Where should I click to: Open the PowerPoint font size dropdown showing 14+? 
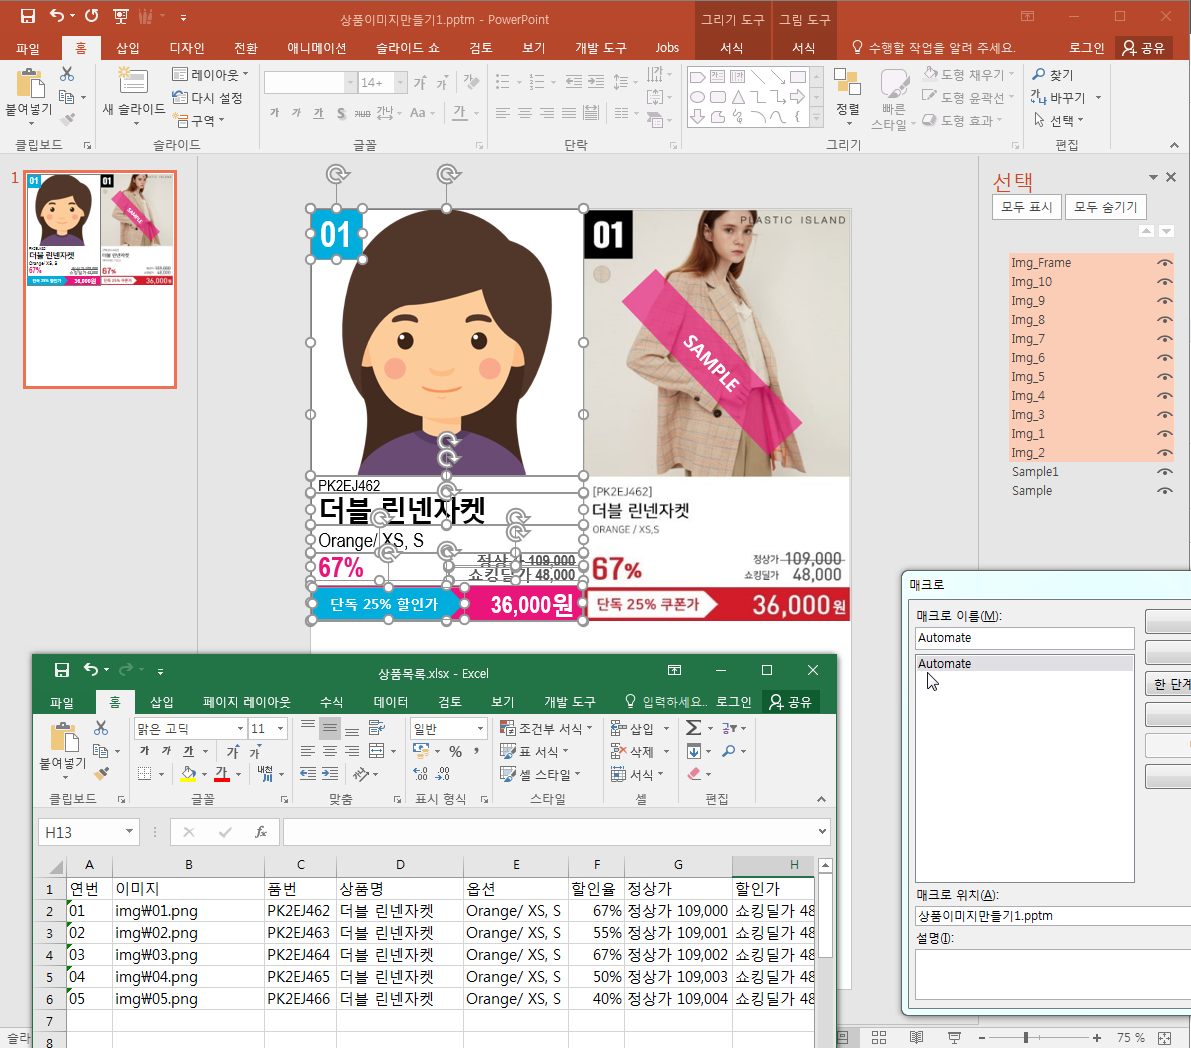click(x=400, y=82)
